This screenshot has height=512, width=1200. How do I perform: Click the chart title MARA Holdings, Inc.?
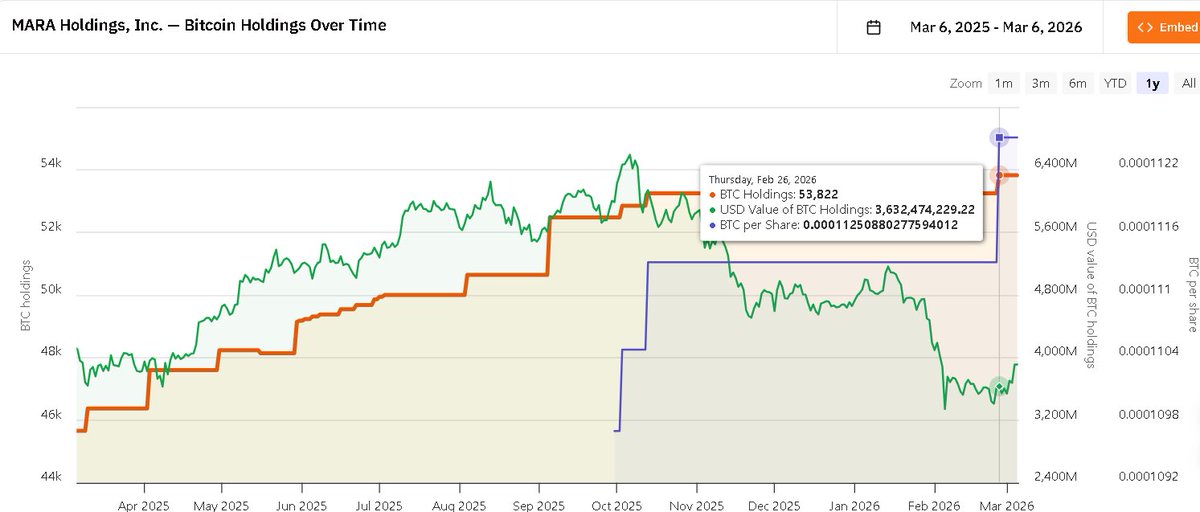(x=198, y=25)
